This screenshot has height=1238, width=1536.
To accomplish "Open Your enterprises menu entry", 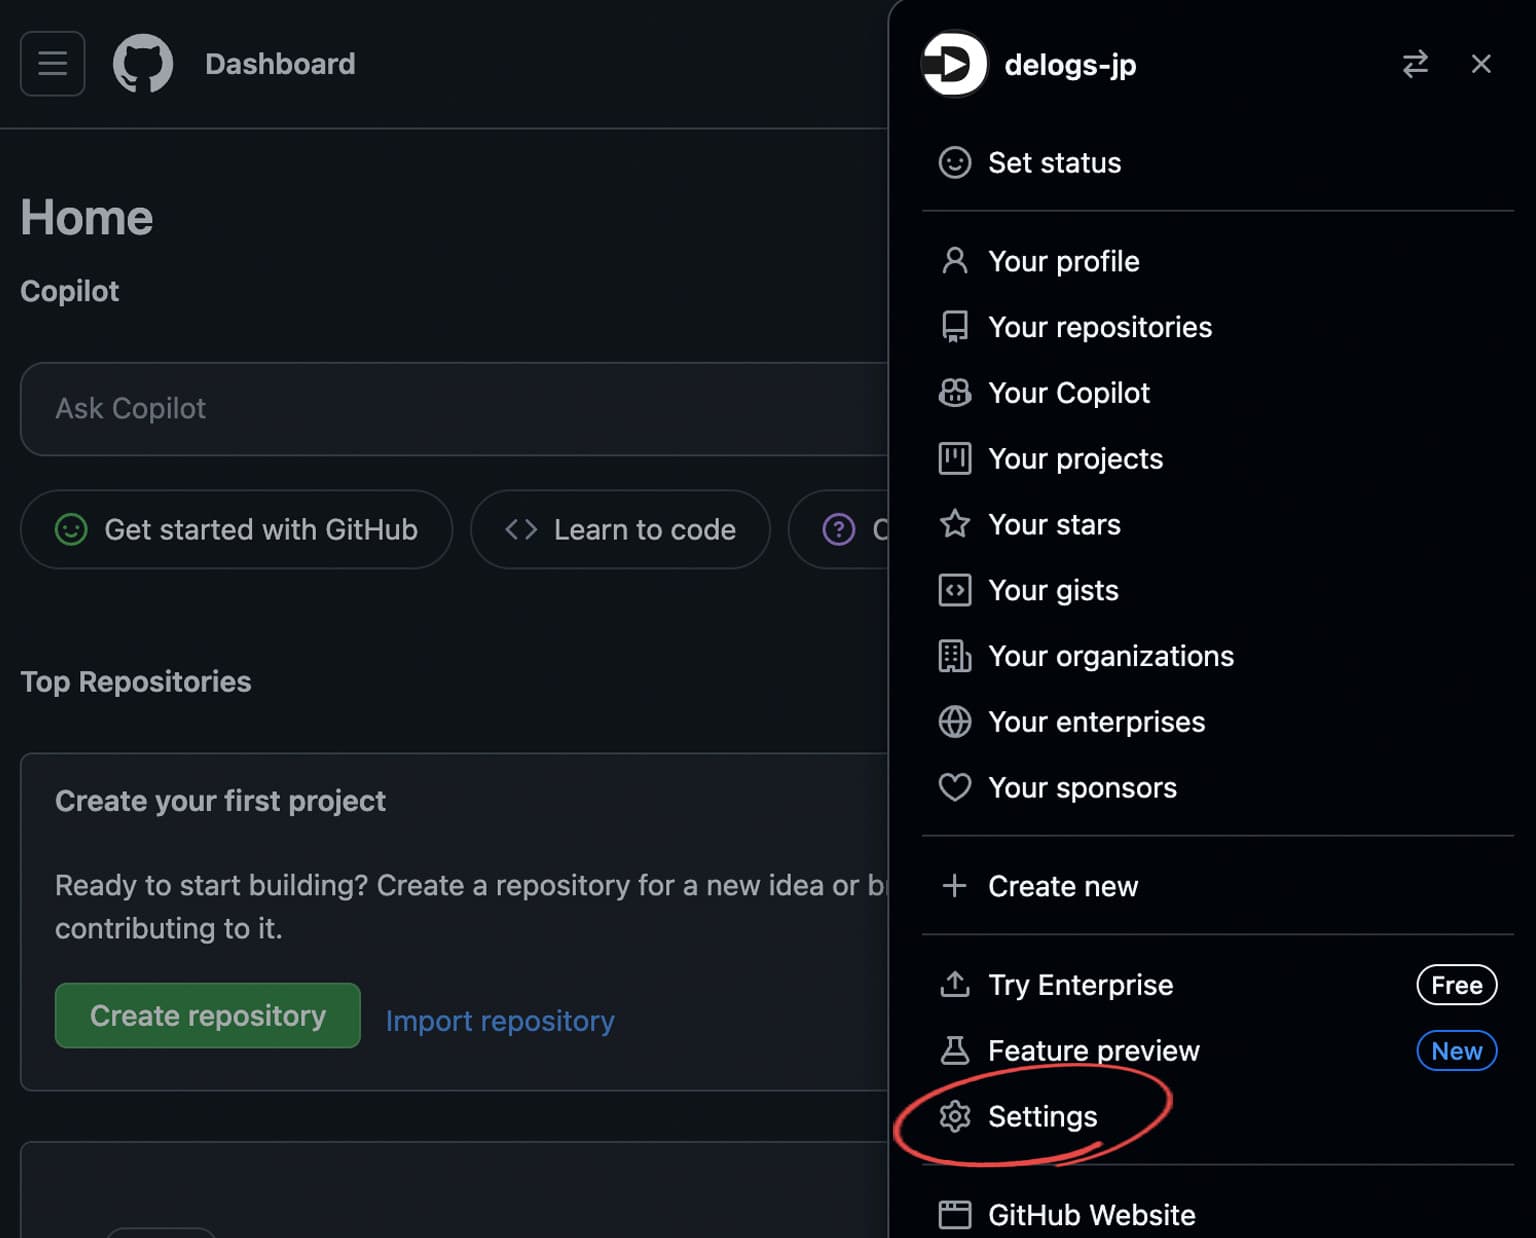I will (1217, 722).
